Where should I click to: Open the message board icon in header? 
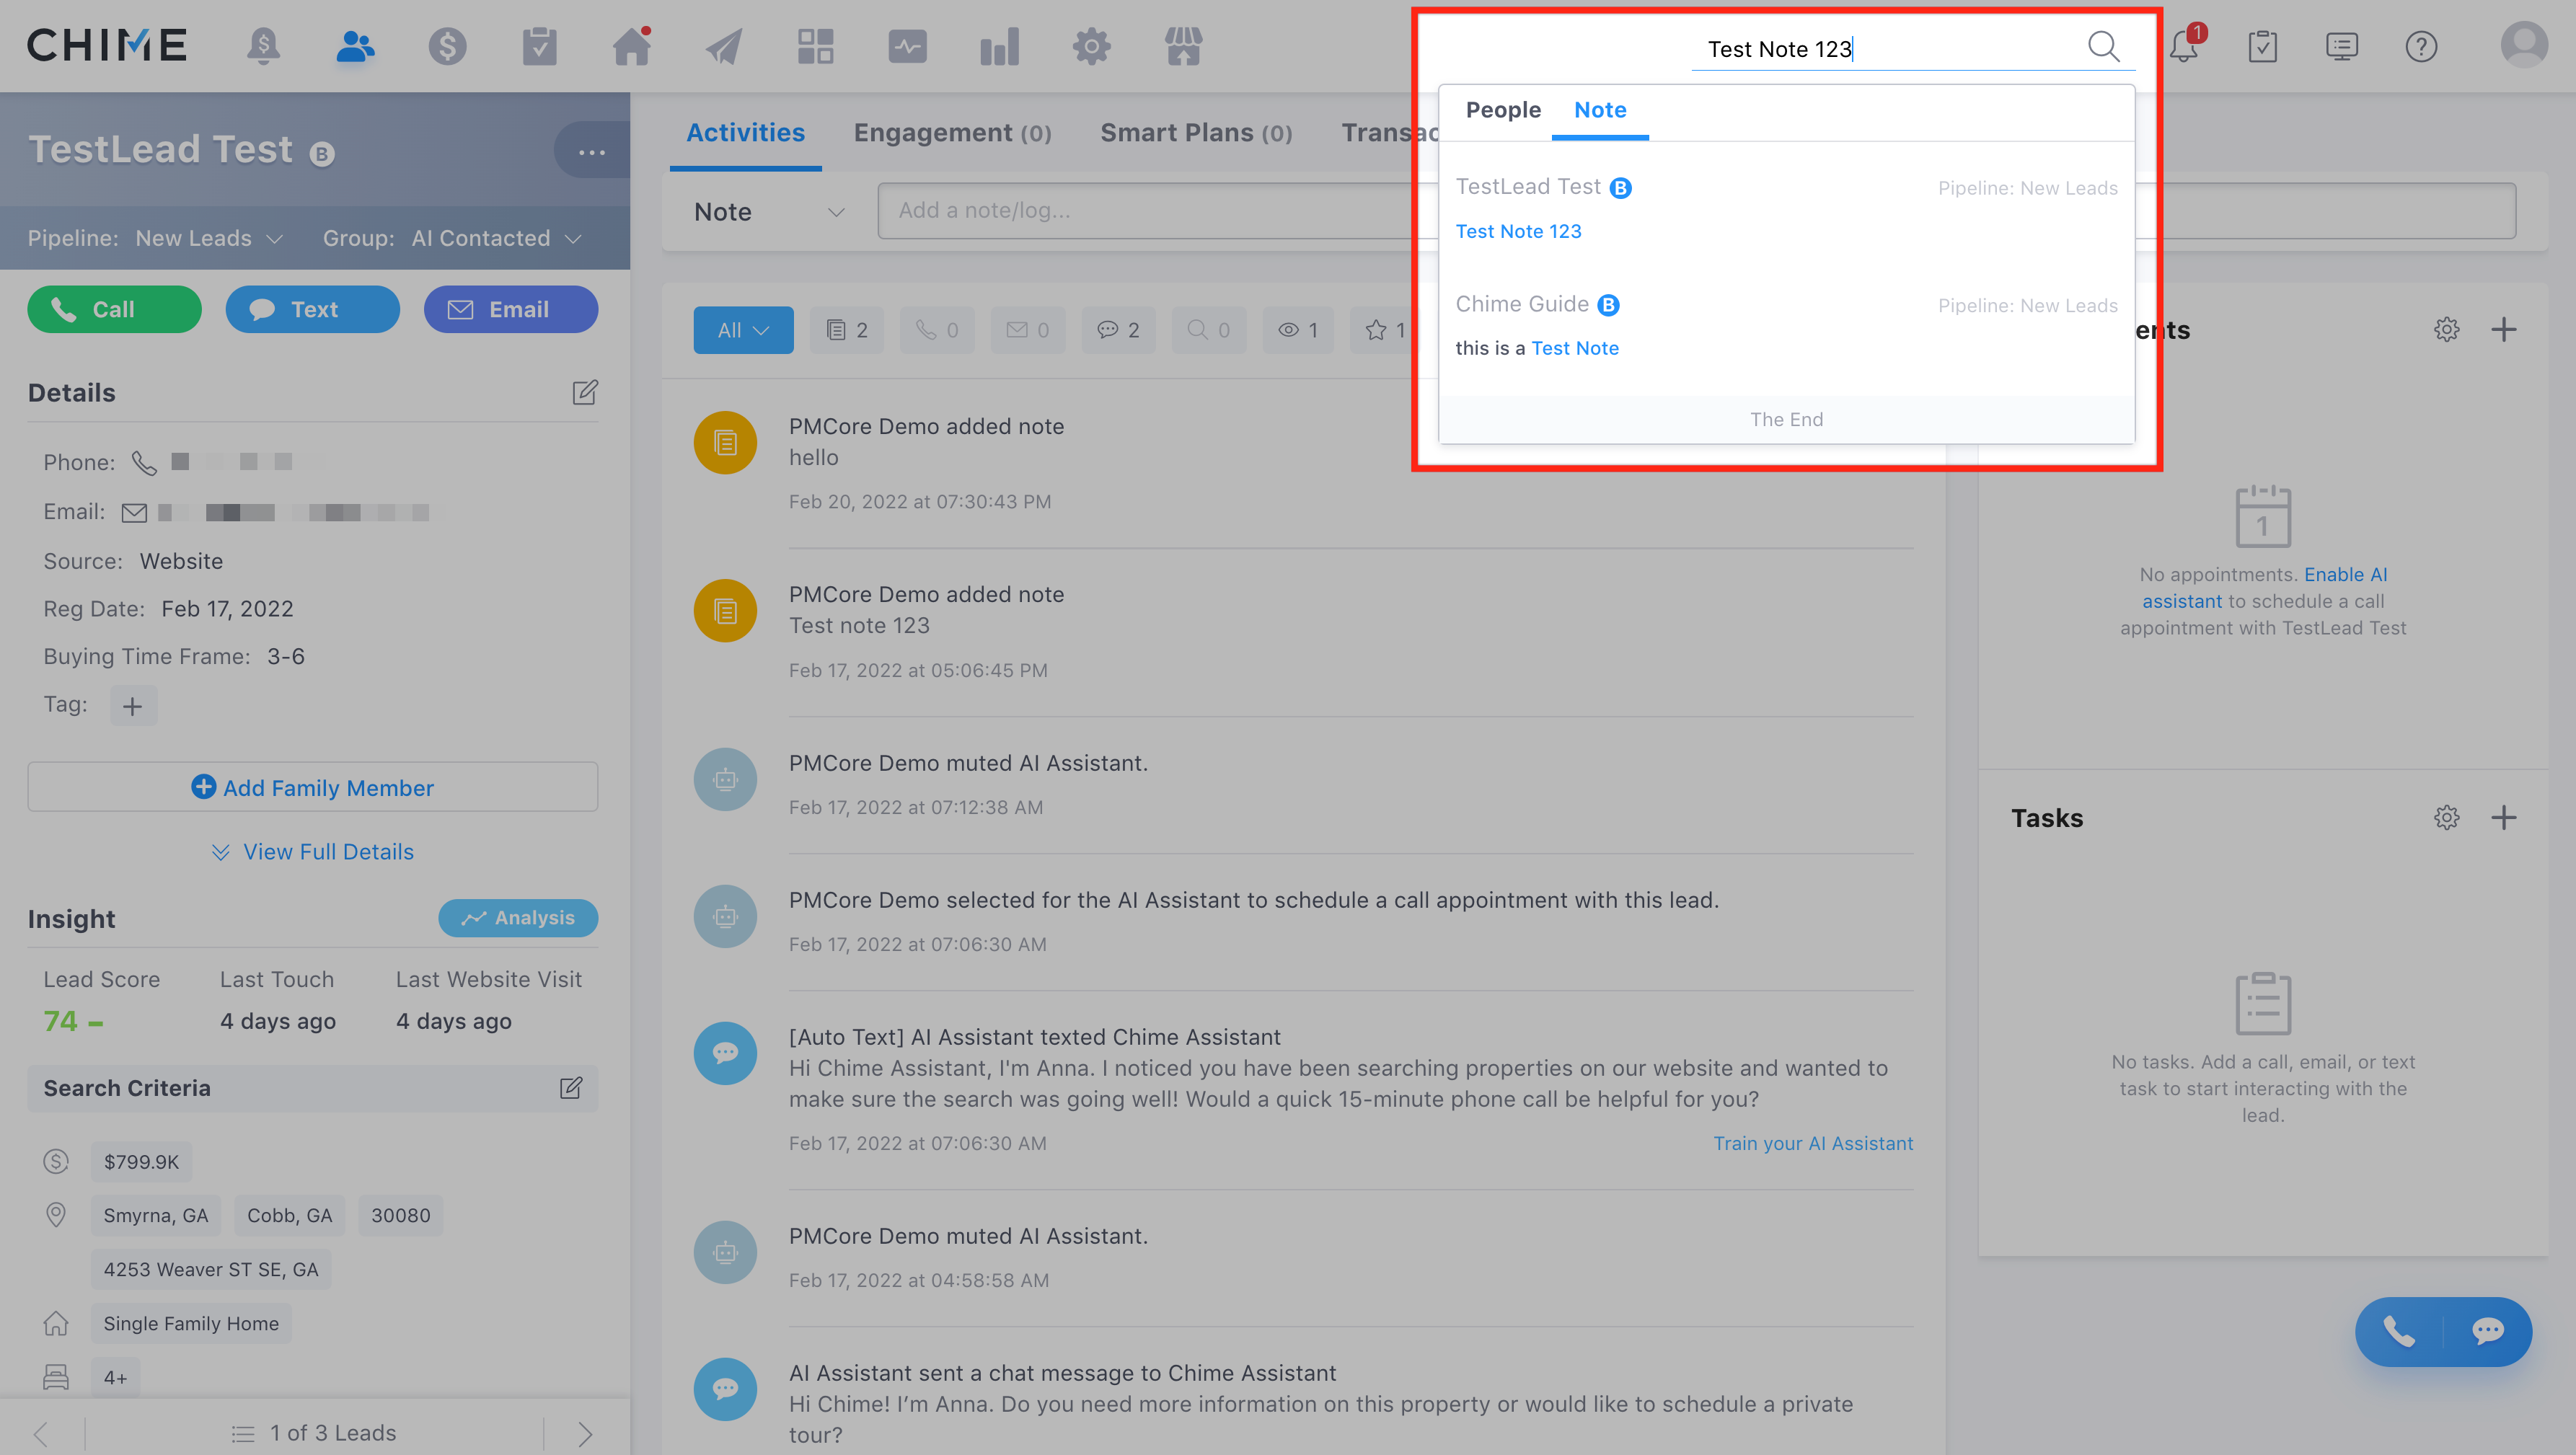click(2342, 46)
